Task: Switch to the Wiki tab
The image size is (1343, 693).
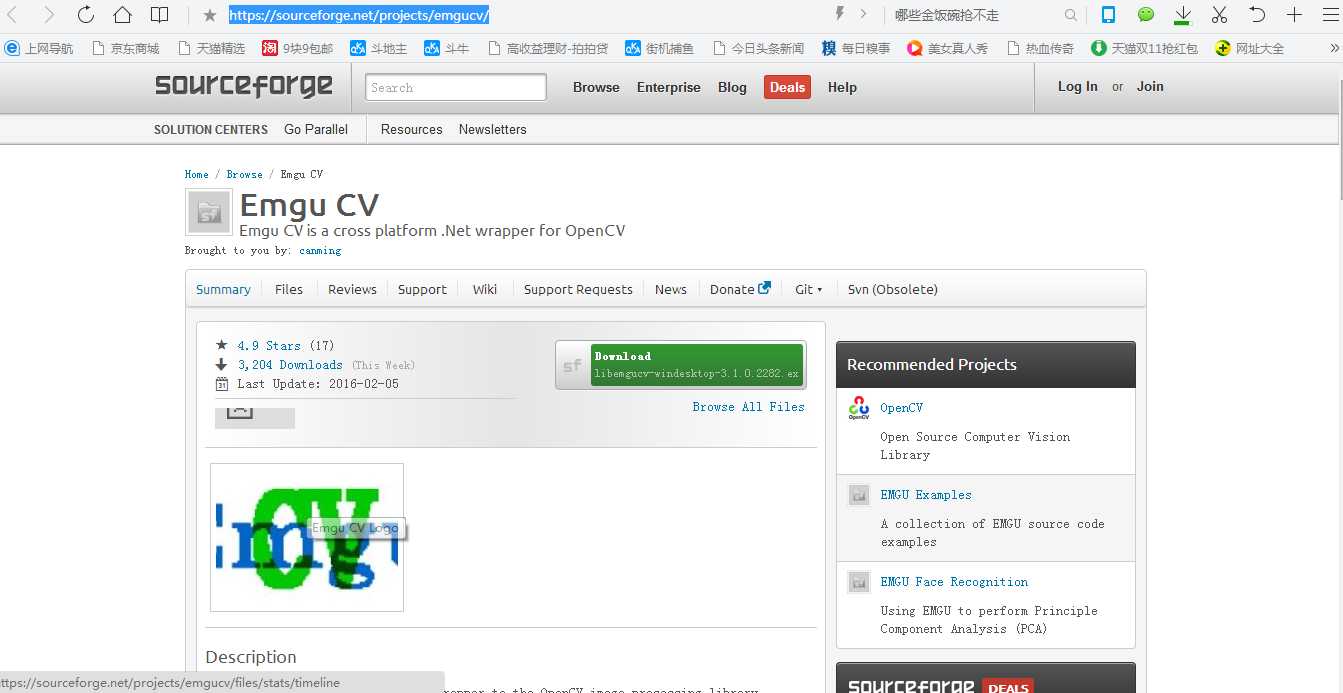Action: [485, 289]
